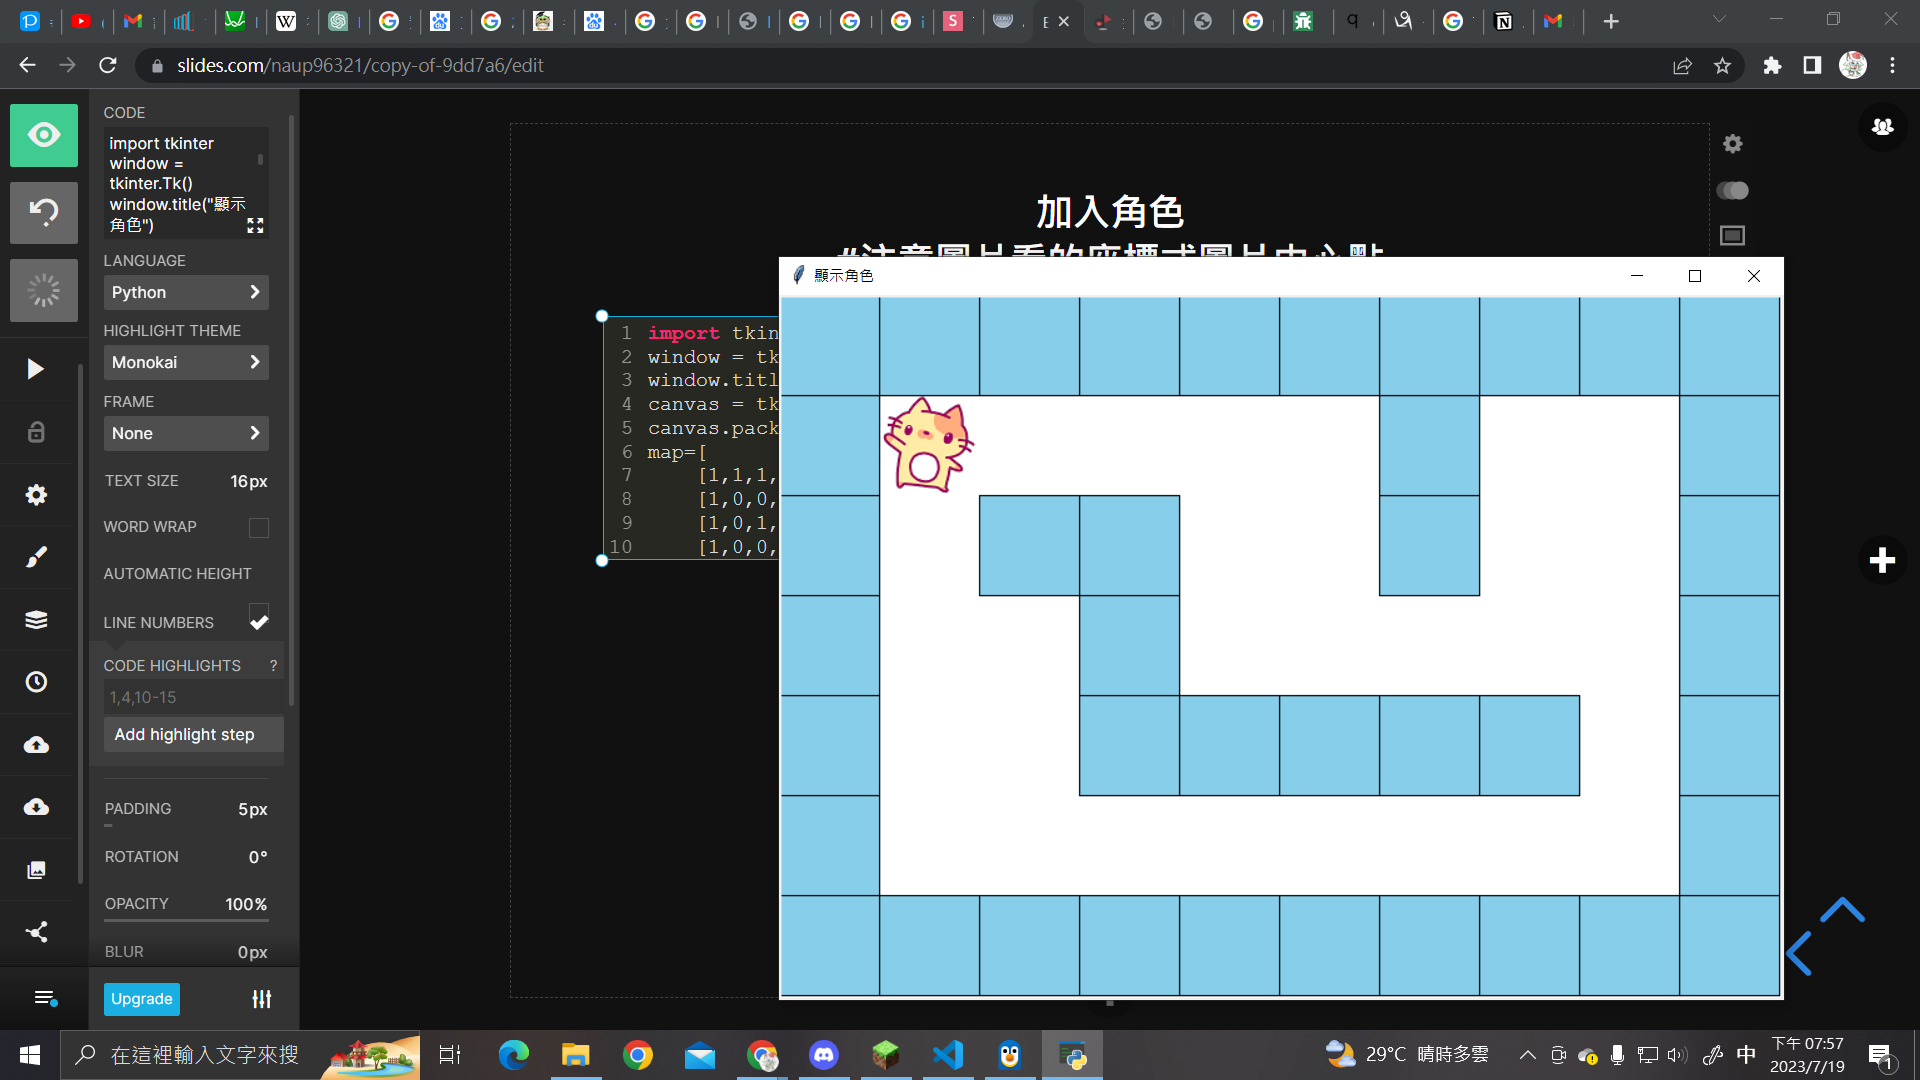This screenshot has height=1080, width=1920.
Task: Open revision history clock icon
Action: 36,682
